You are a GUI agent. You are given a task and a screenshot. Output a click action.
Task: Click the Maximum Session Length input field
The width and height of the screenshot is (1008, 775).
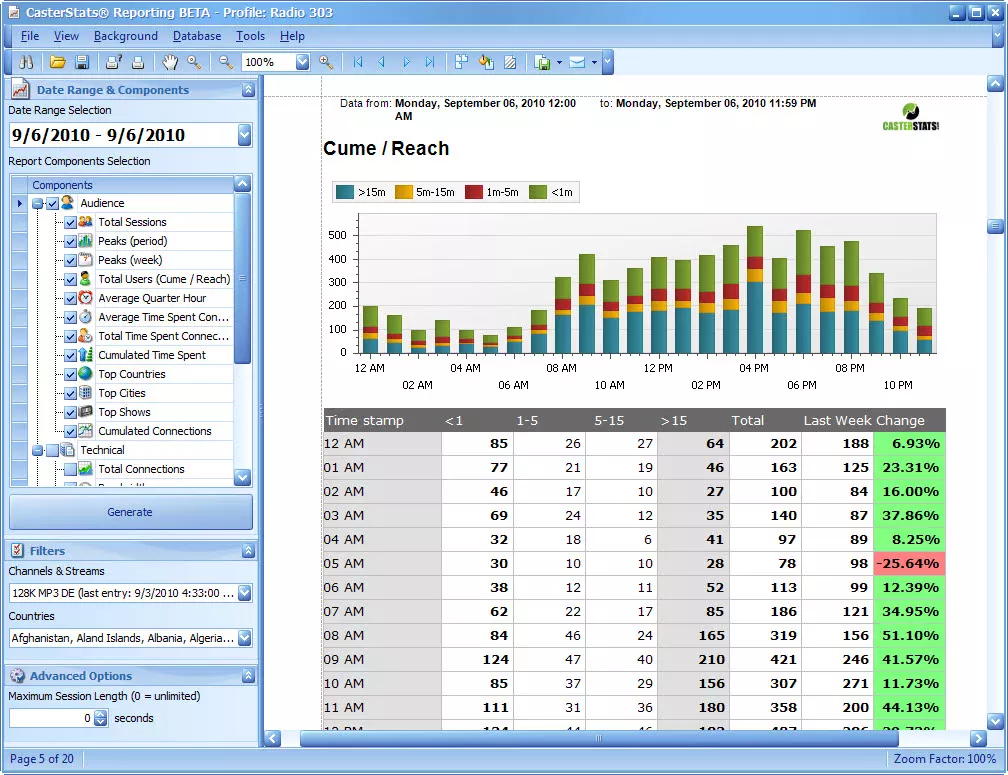[x=51, y=718]
